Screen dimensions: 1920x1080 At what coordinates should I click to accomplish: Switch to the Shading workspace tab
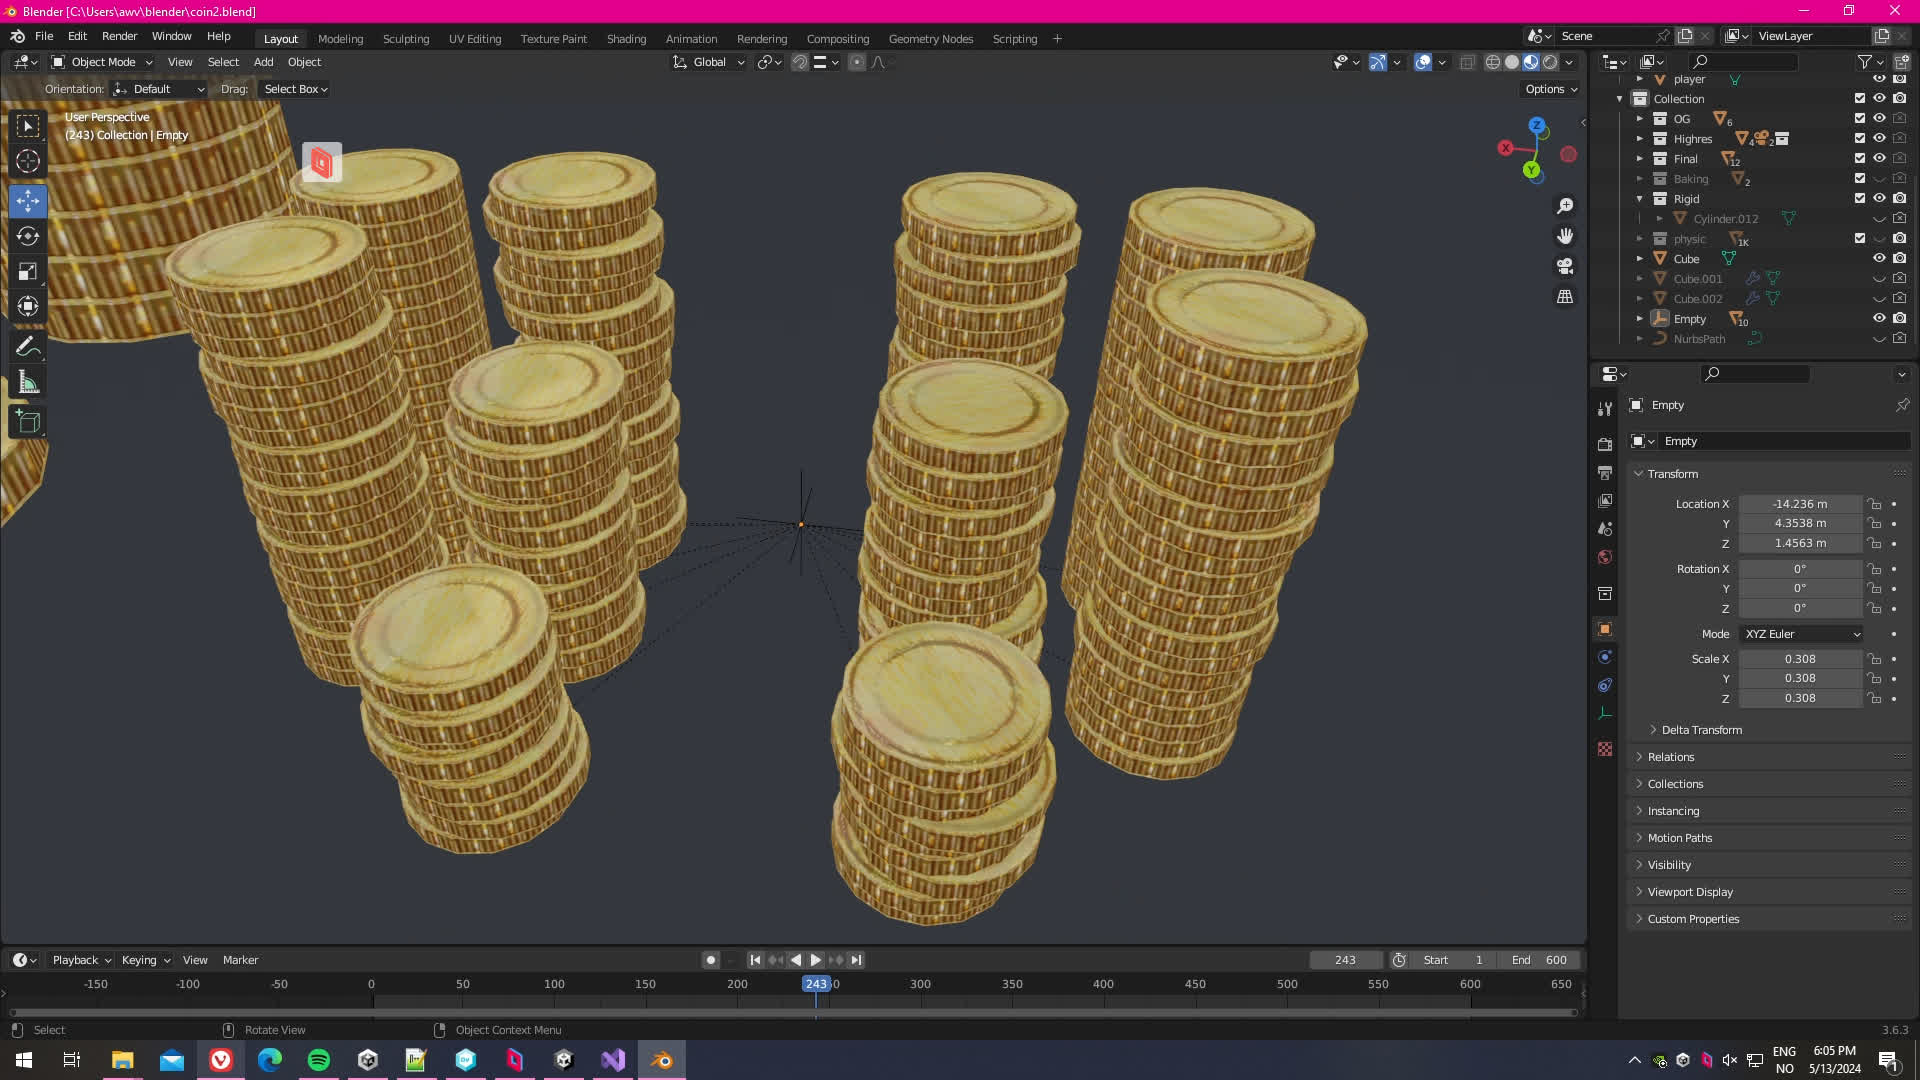[626, 39]
